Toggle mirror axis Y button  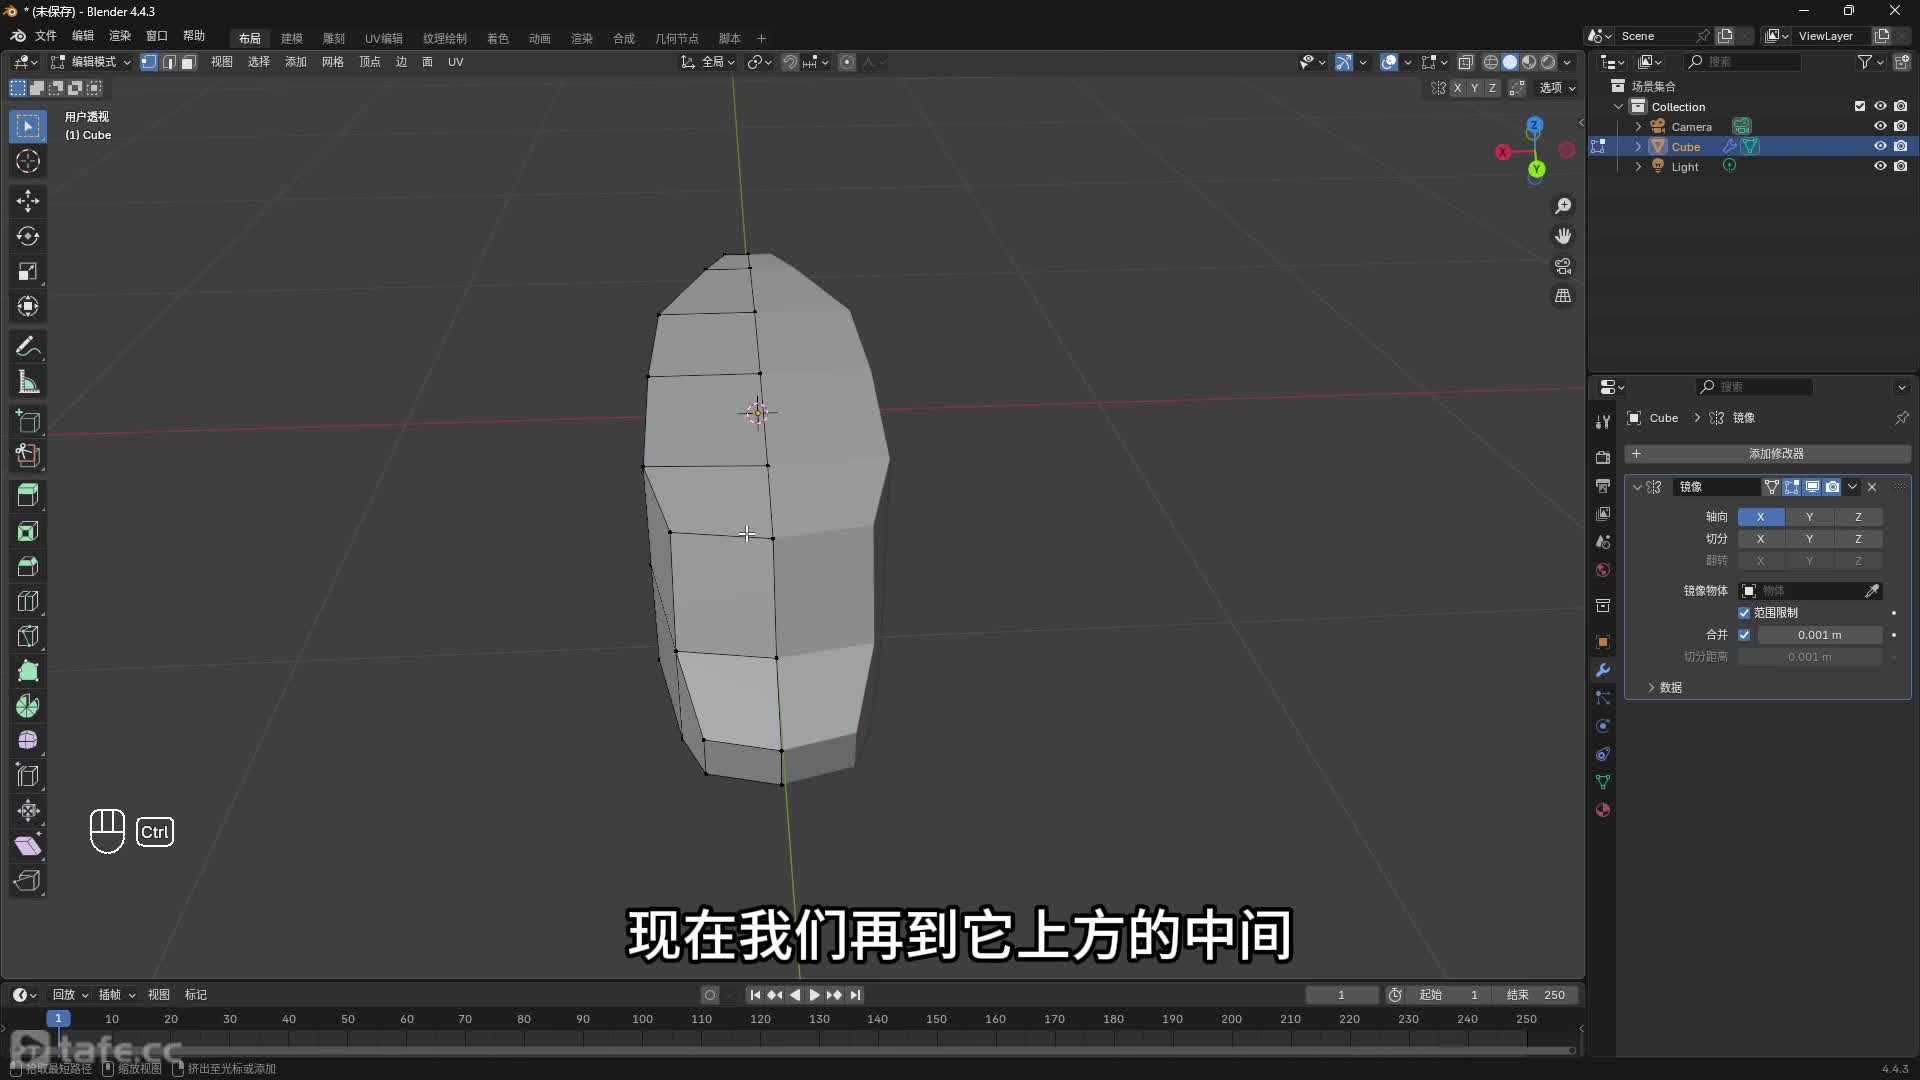point(1809,517)
